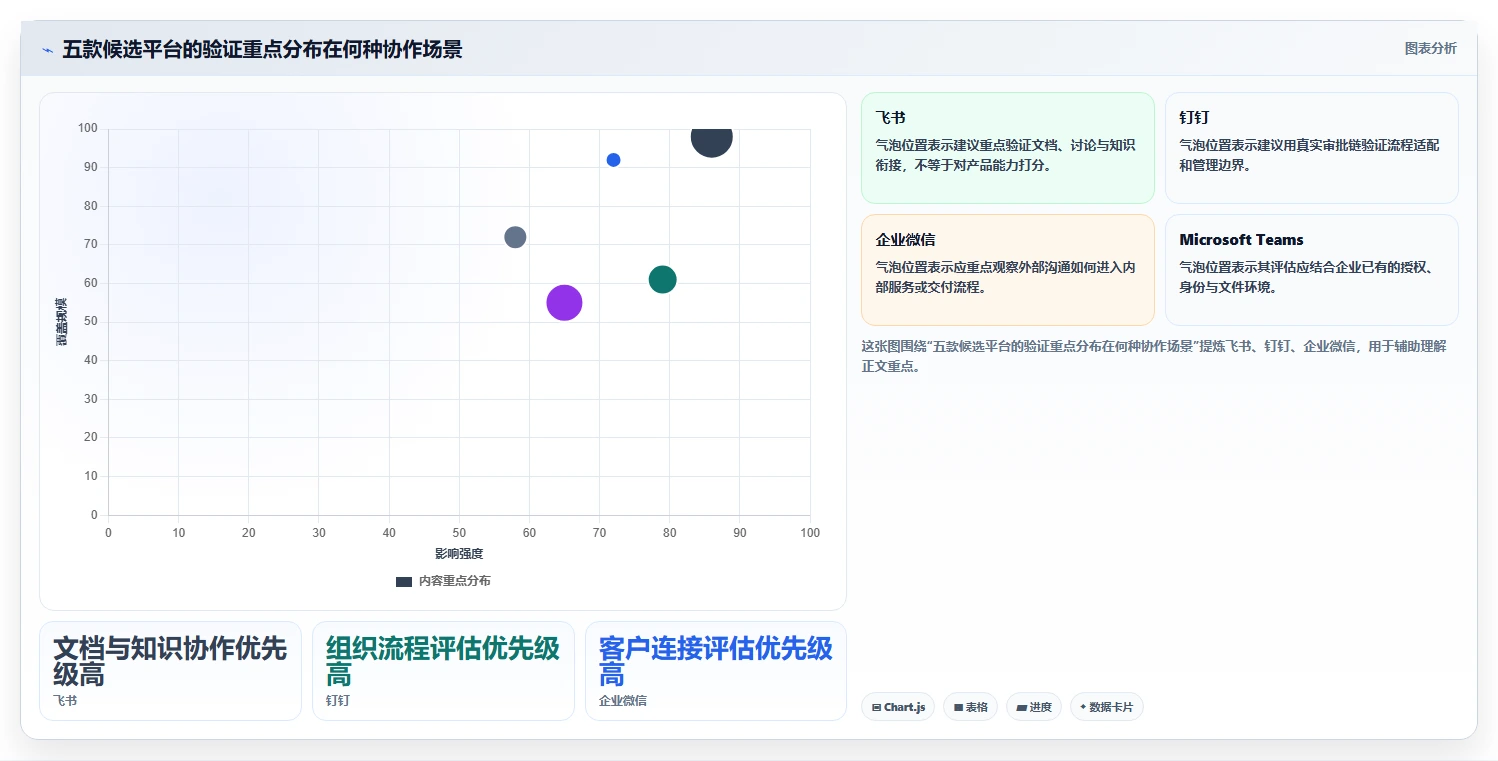Click the 图表分析 label in header
Image resolution: width=1498 pixels, height=761 pixels.
1430,49
